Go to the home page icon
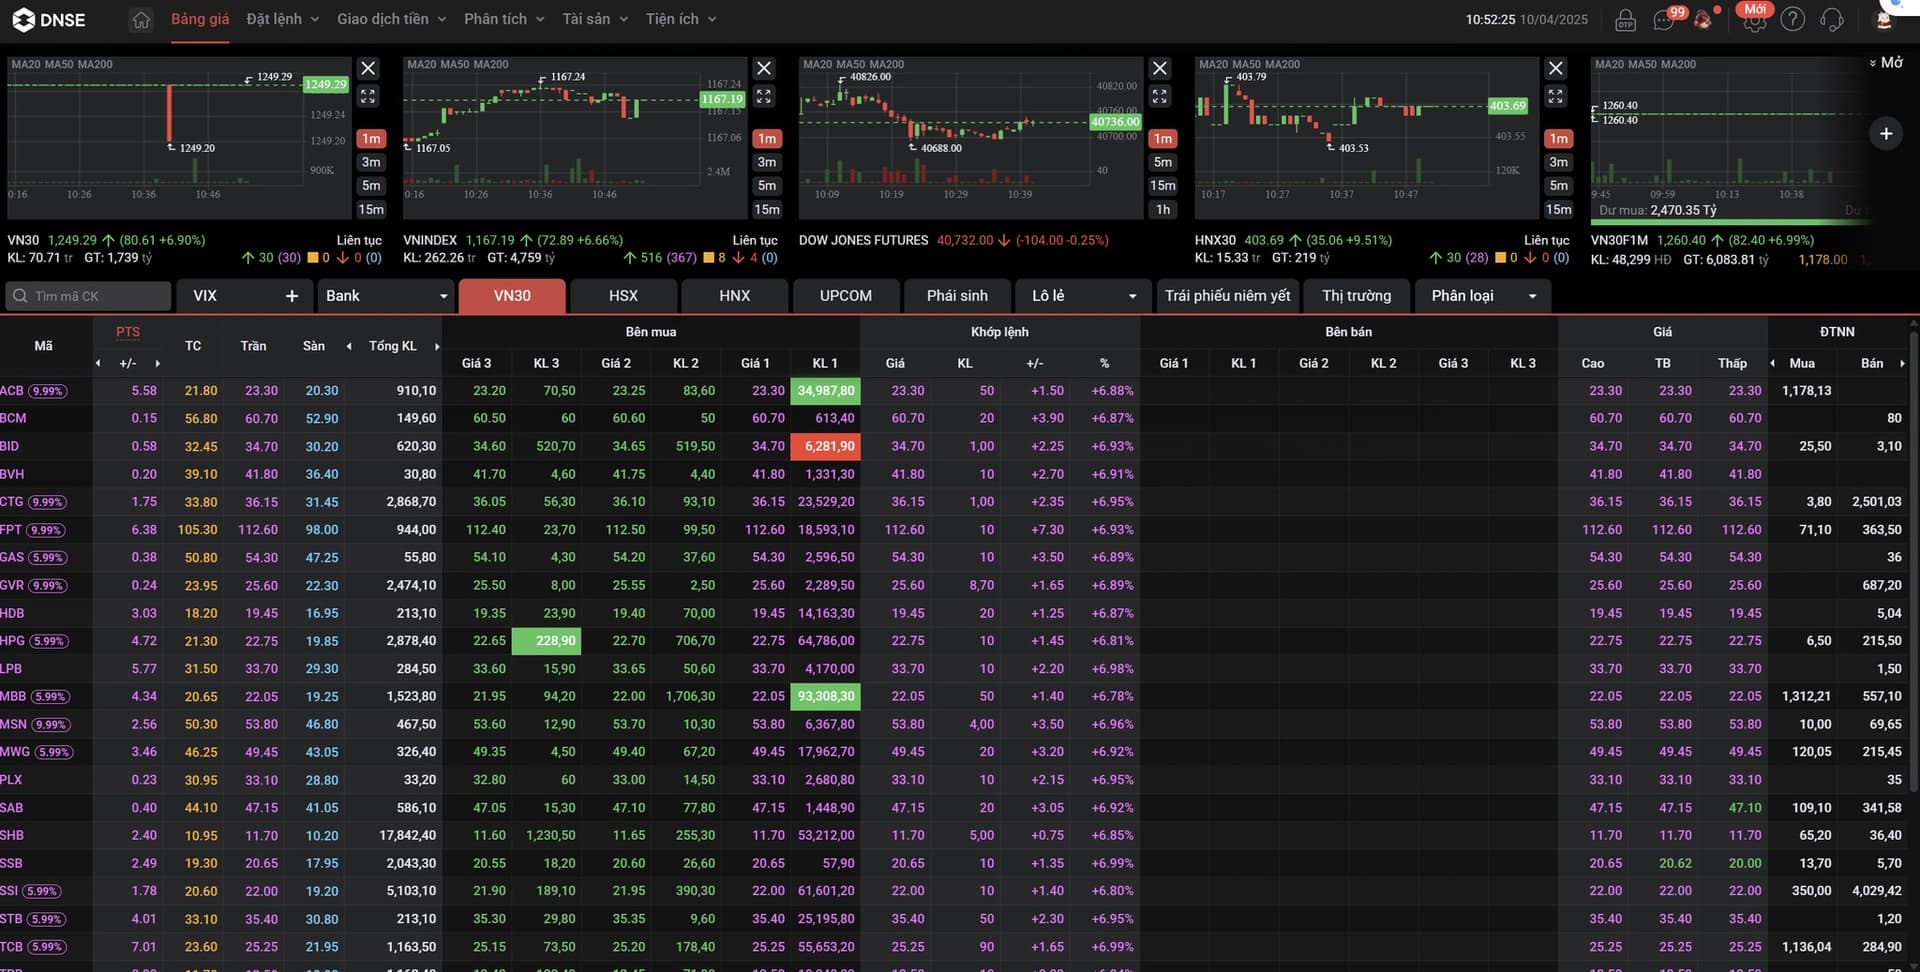1920x972 pixels. [x=141, y=20]
